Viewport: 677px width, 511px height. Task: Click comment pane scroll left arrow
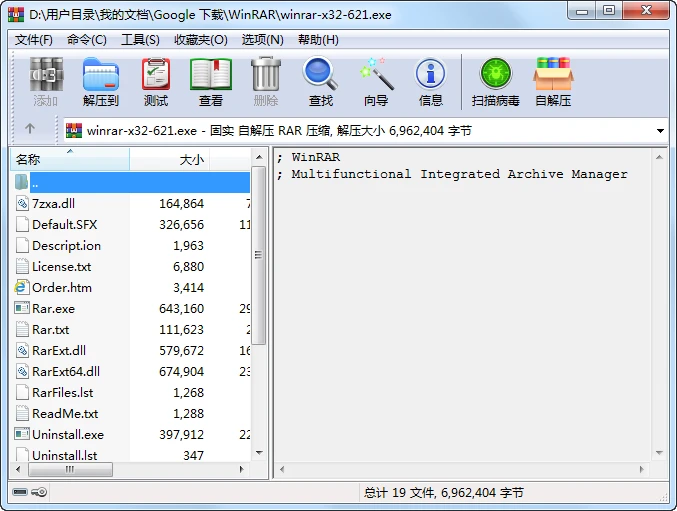[x=282, y=469]
